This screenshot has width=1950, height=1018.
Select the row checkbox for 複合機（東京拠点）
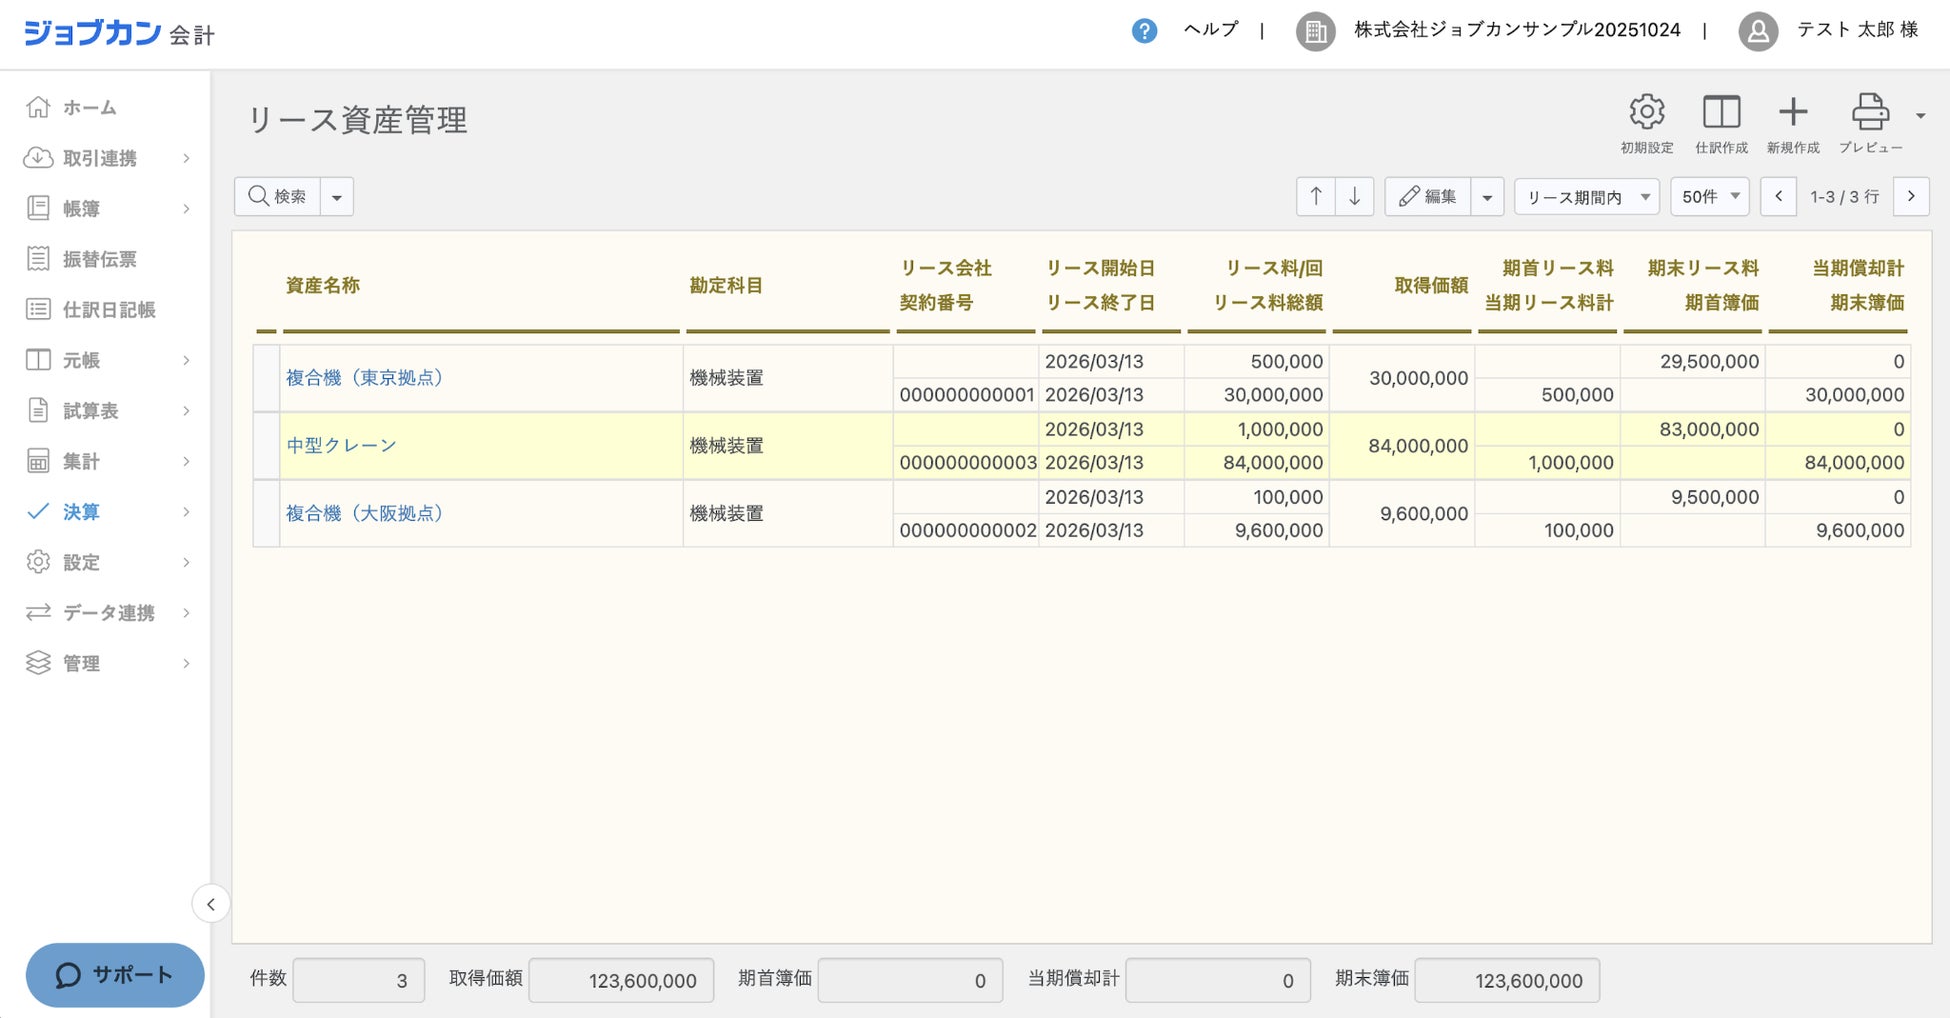point(266,378)
